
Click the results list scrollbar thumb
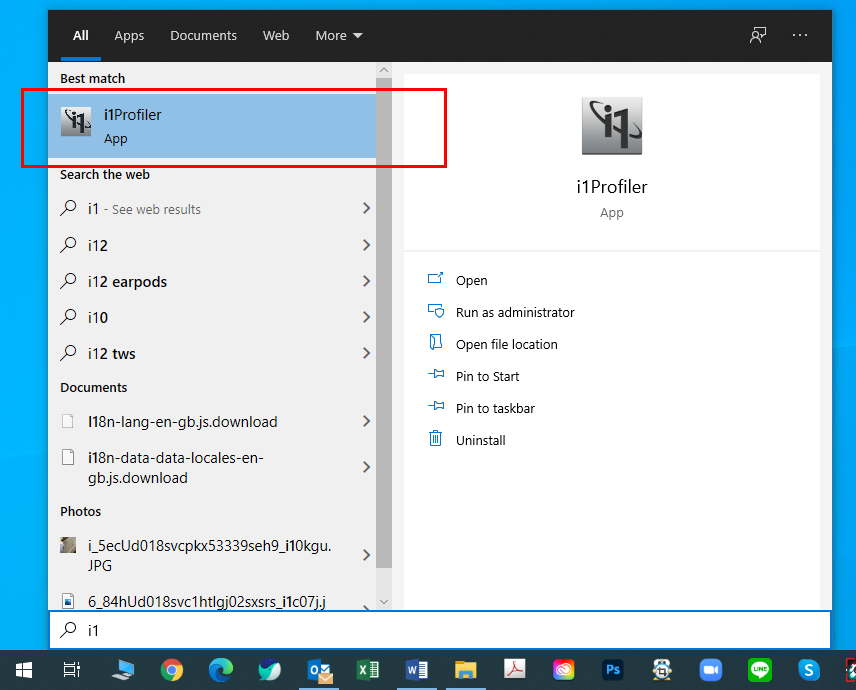pos(384,323)
